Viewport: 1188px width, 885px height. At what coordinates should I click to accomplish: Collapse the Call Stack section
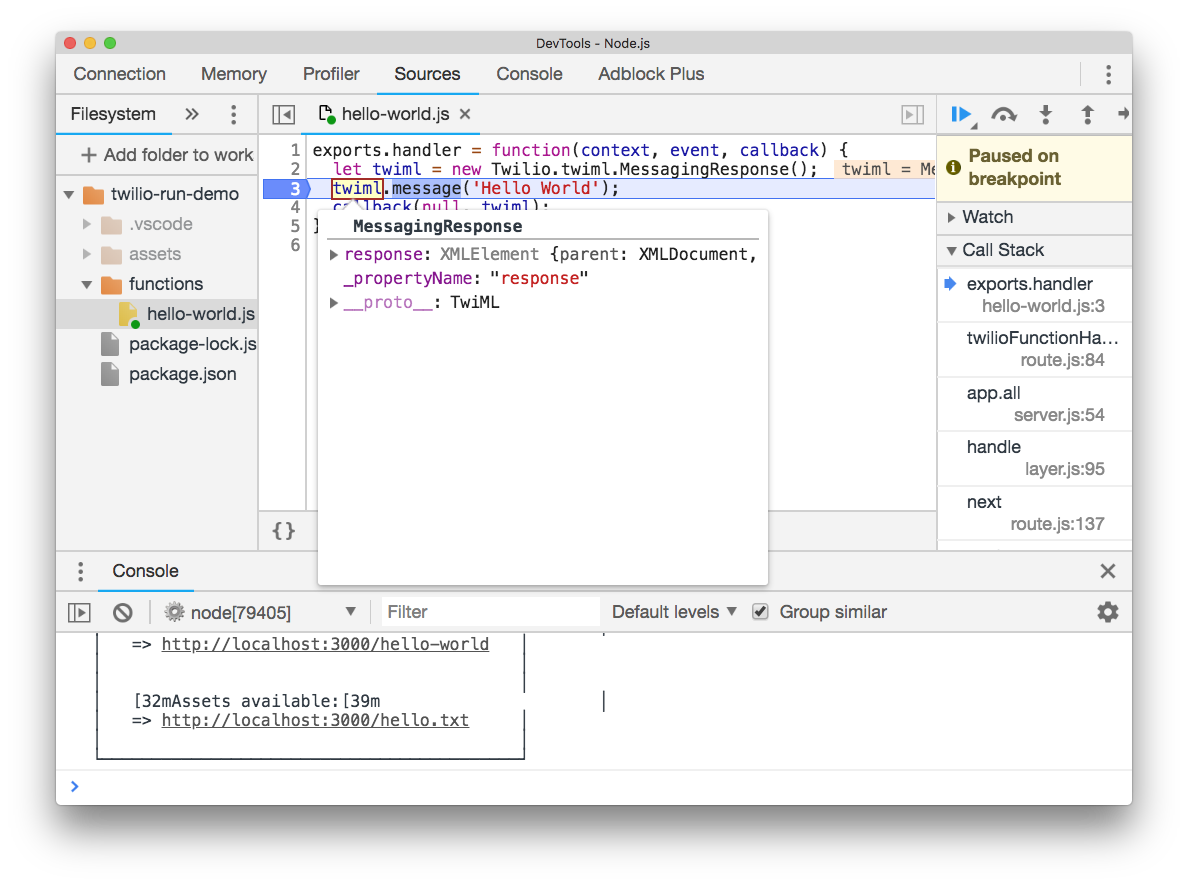coord(952,251)
